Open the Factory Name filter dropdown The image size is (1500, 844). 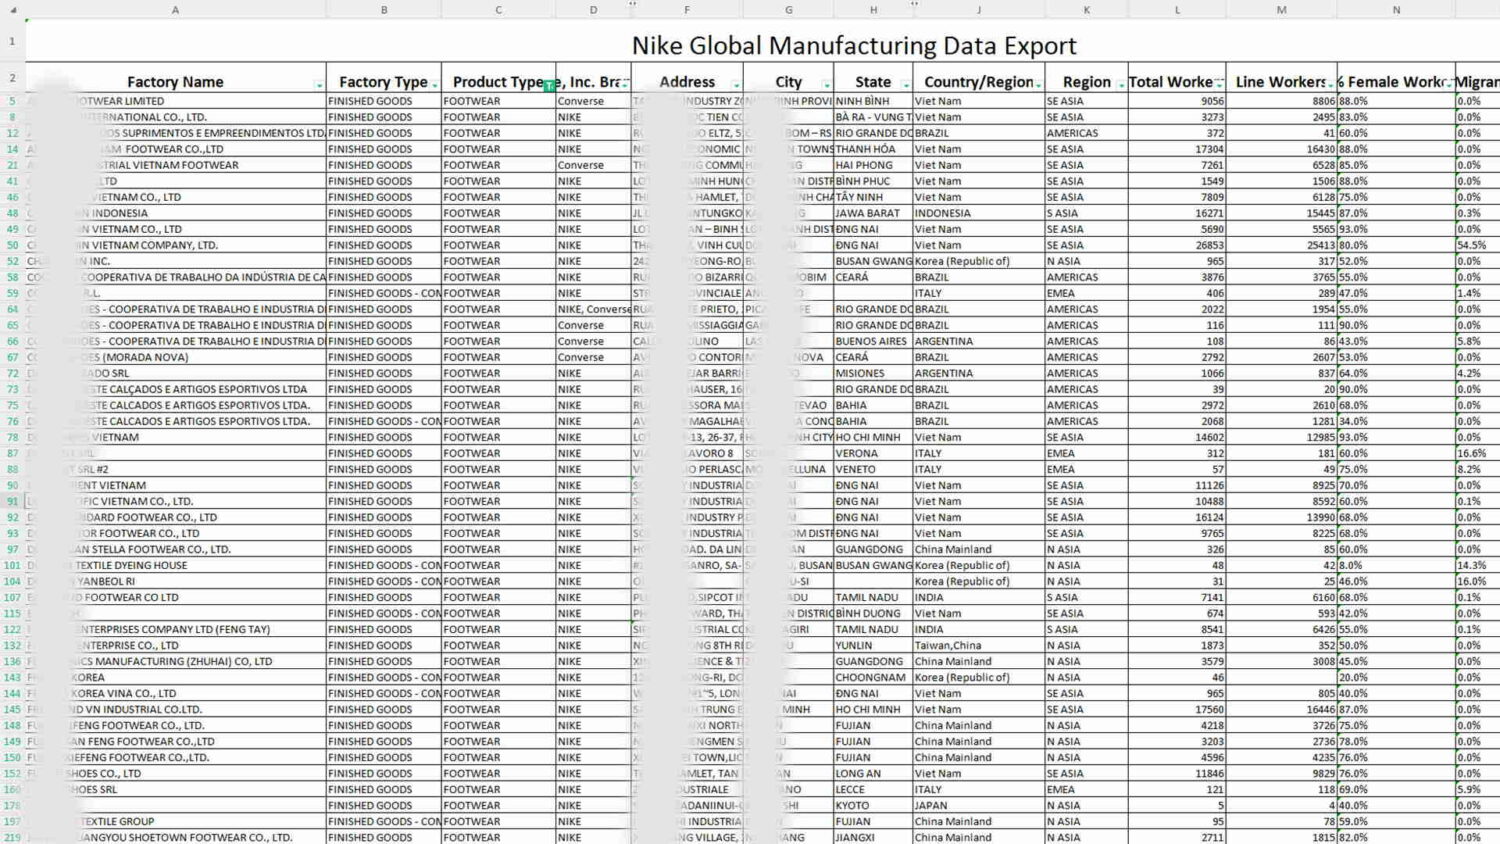[319, 85]
